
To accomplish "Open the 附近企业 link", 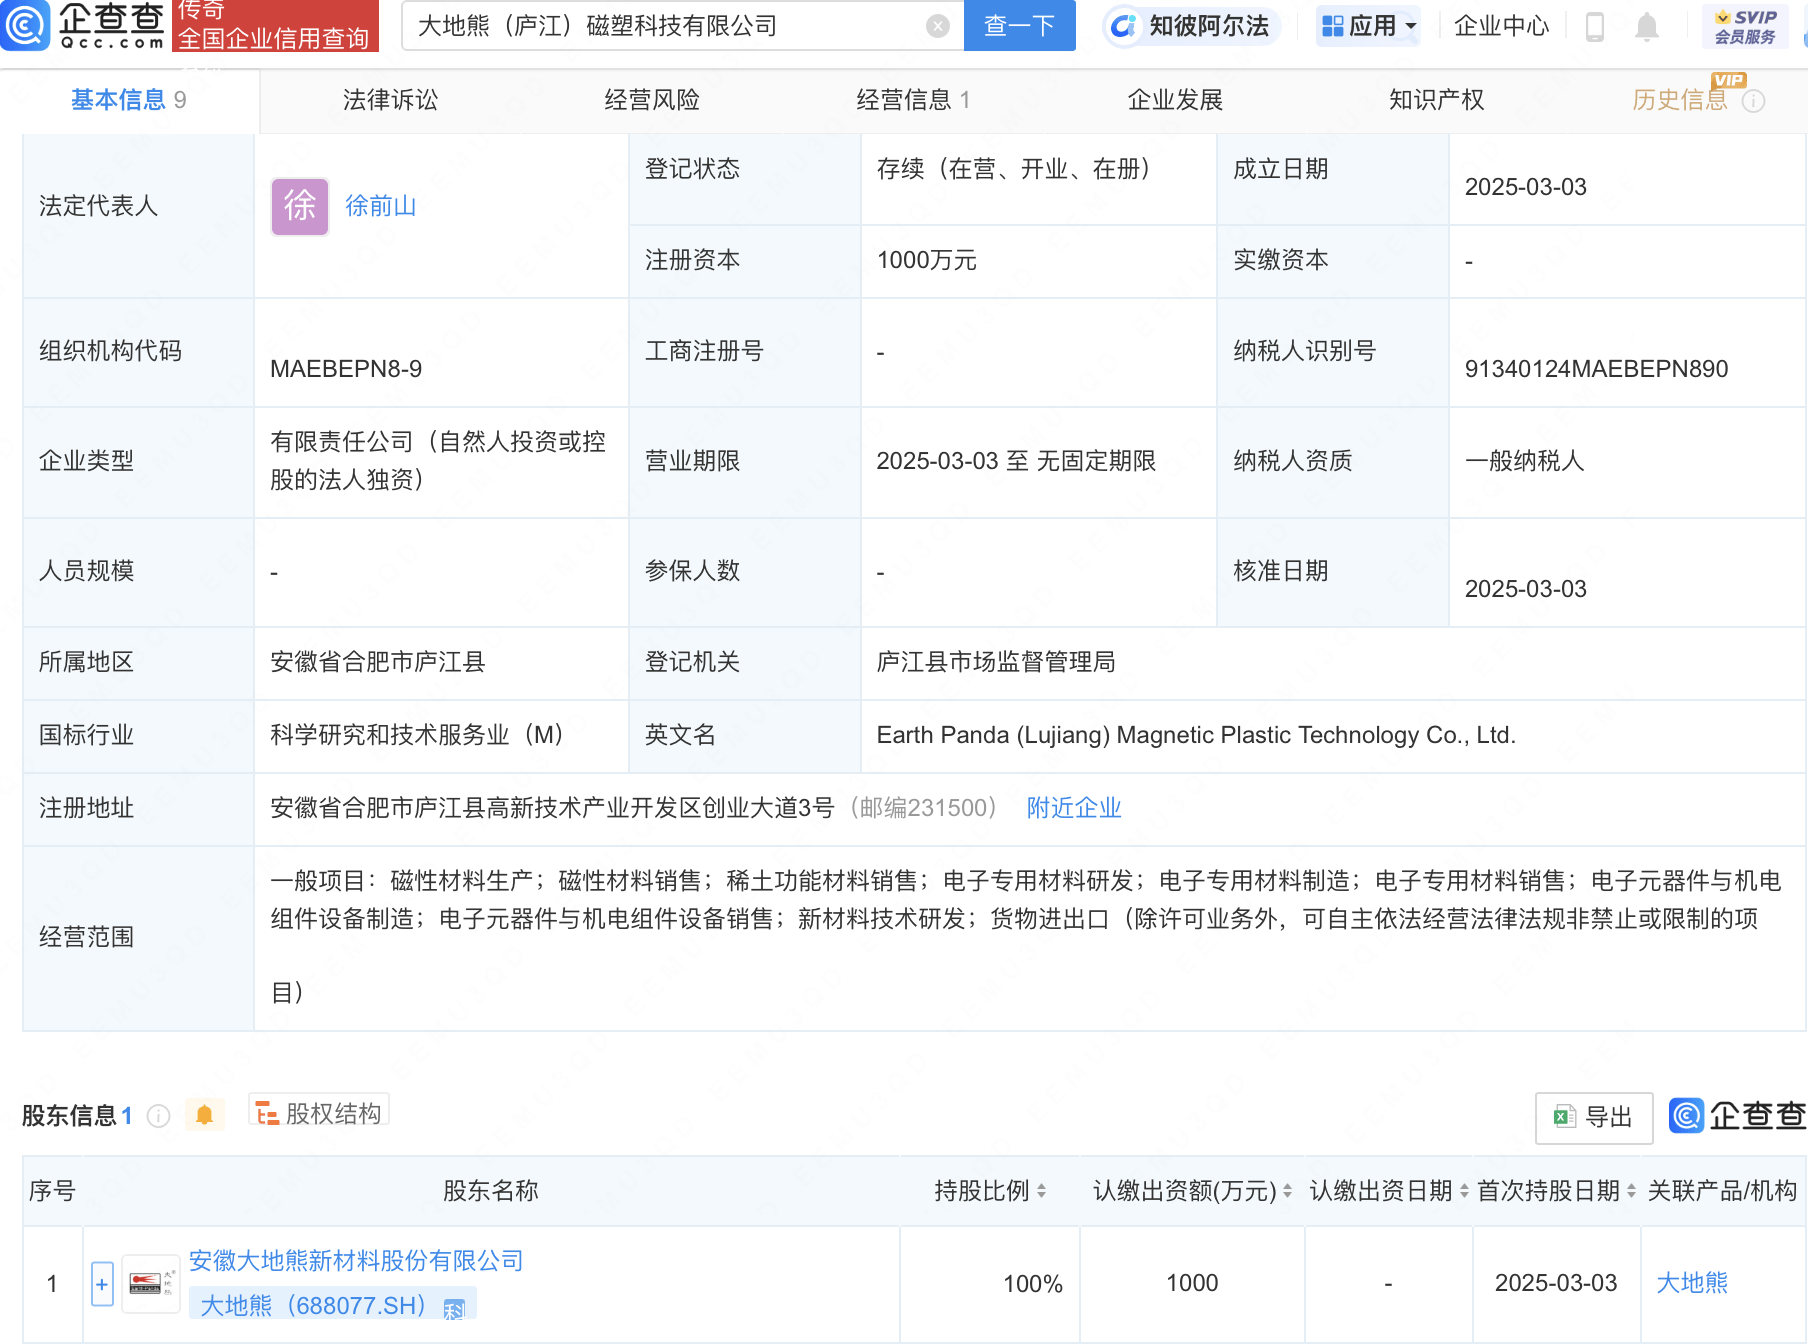I will point(1073,808).
